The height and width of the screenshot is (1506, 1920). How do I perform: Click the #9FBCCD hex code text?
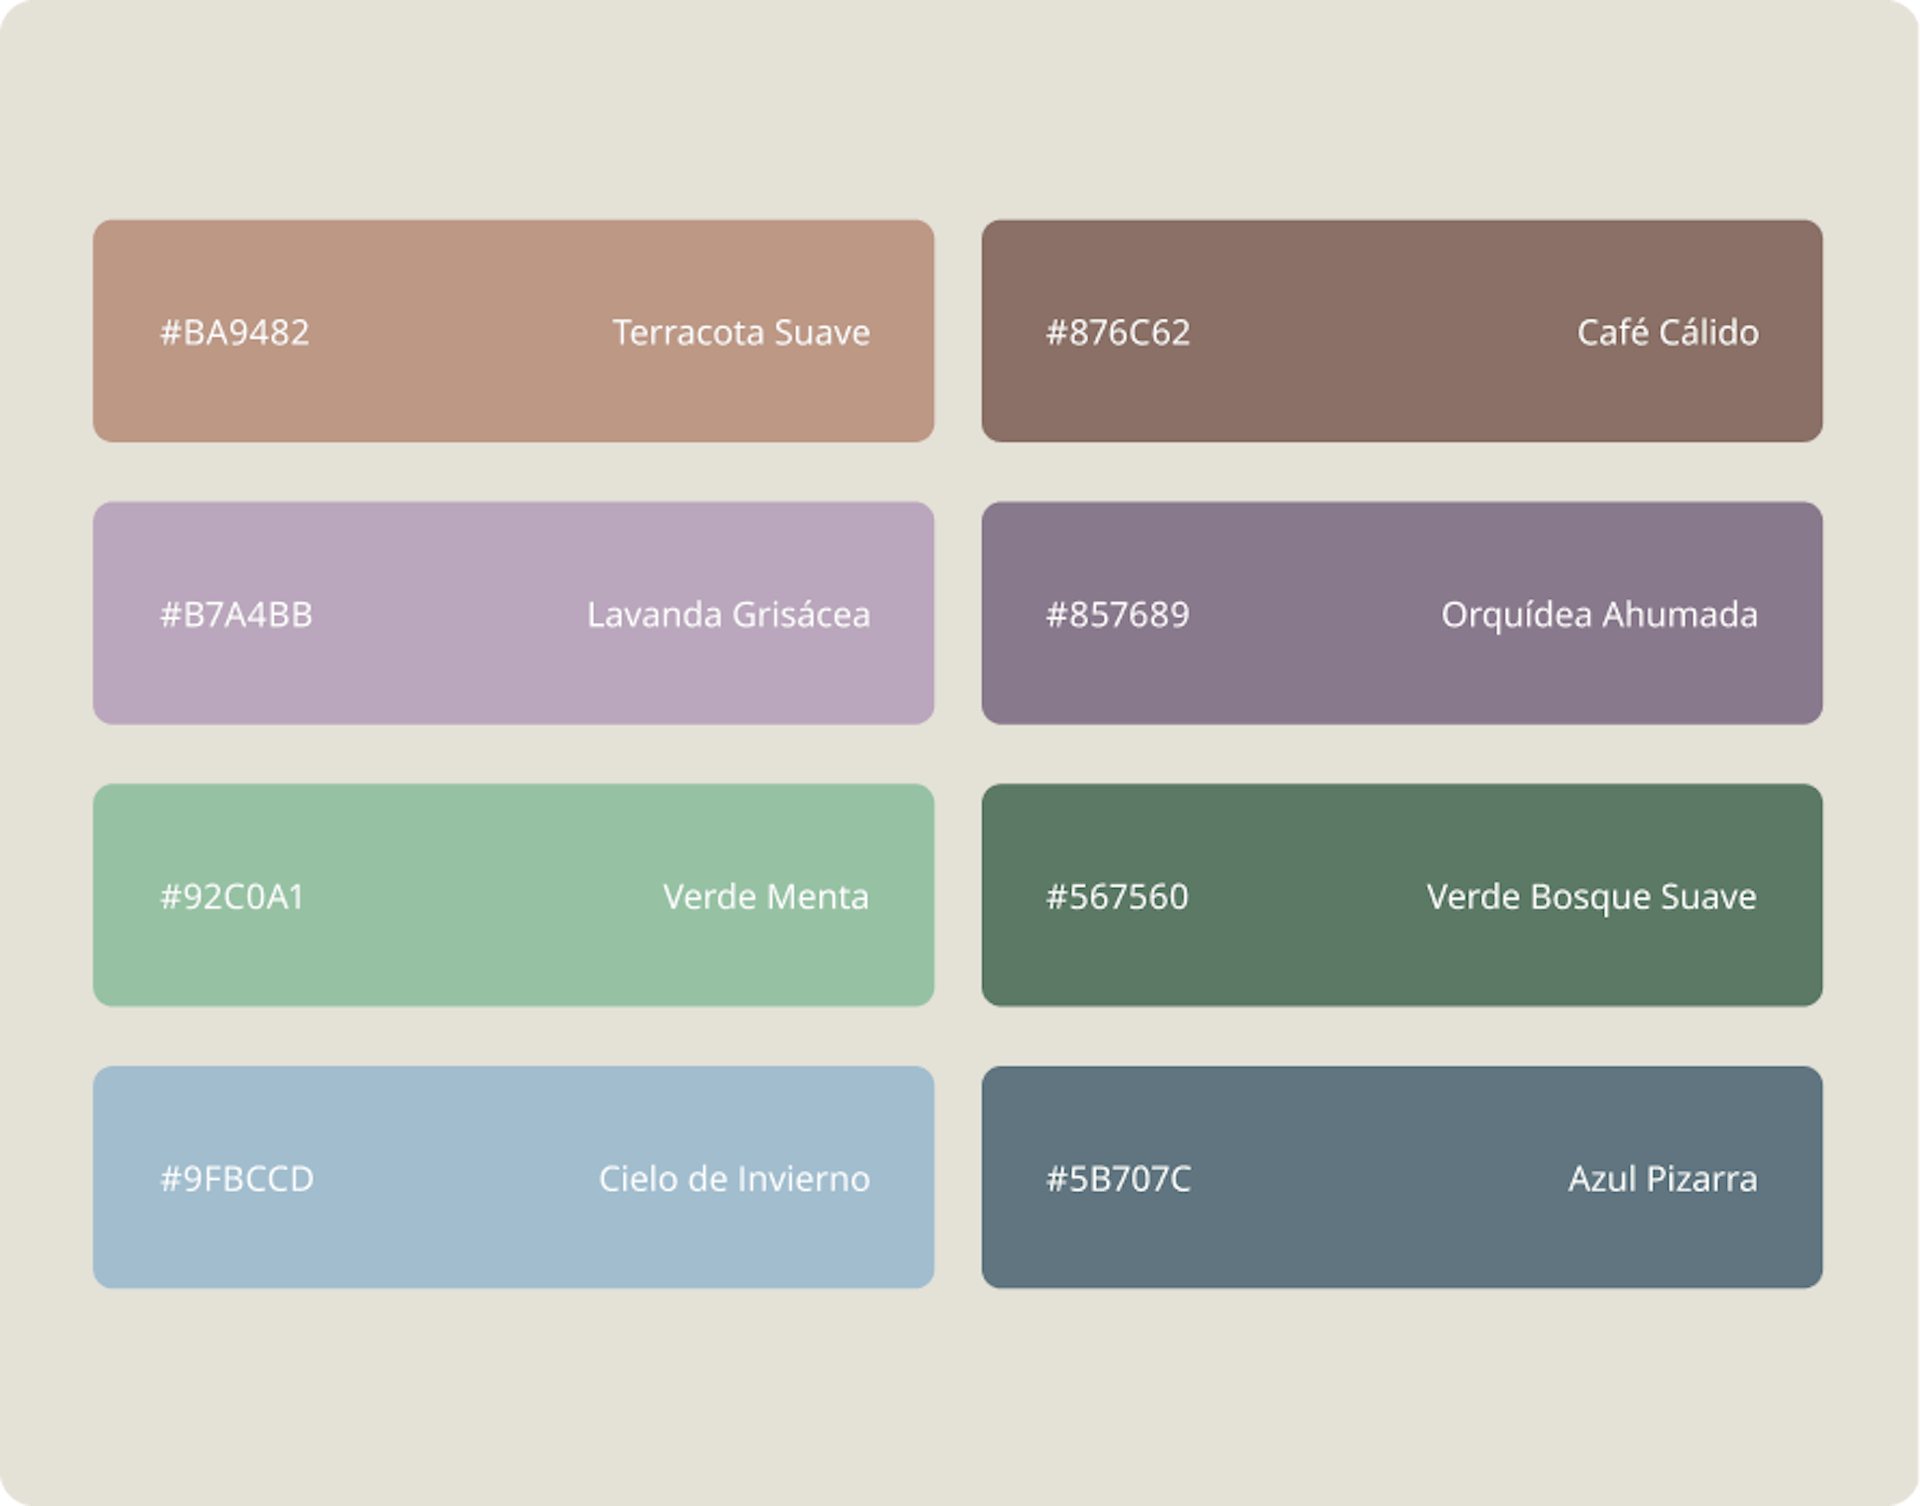[237, 1178]
